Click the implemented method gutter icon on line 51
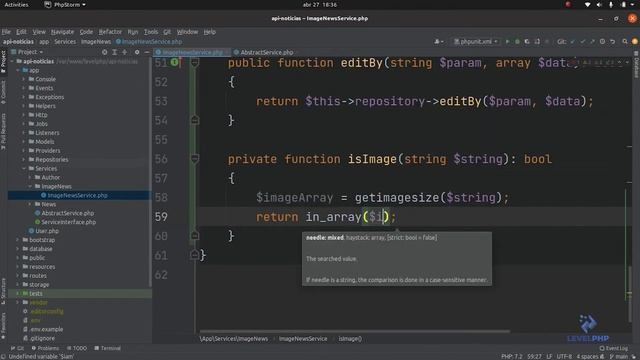Screen dimensions: 640x360 click(174, 62)
